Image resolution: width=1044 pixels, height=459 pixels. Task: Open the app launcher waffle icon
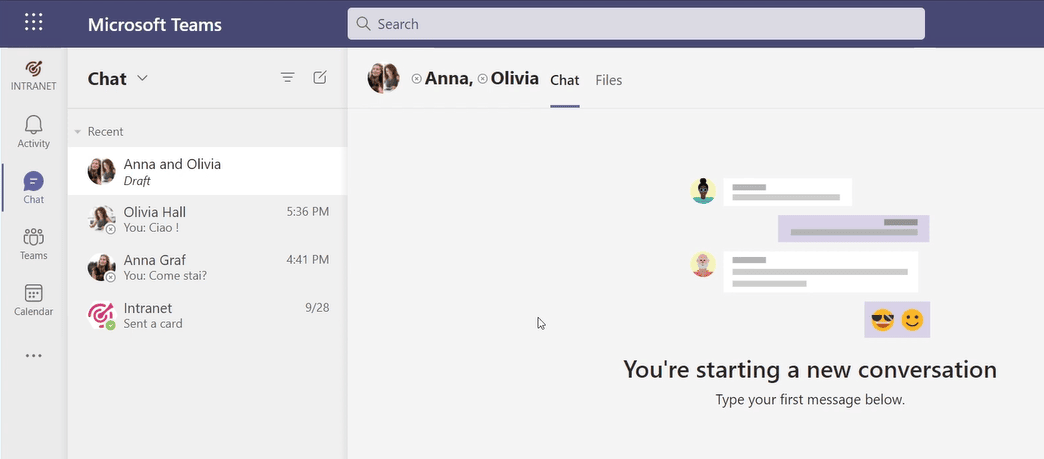coord(33,23)
